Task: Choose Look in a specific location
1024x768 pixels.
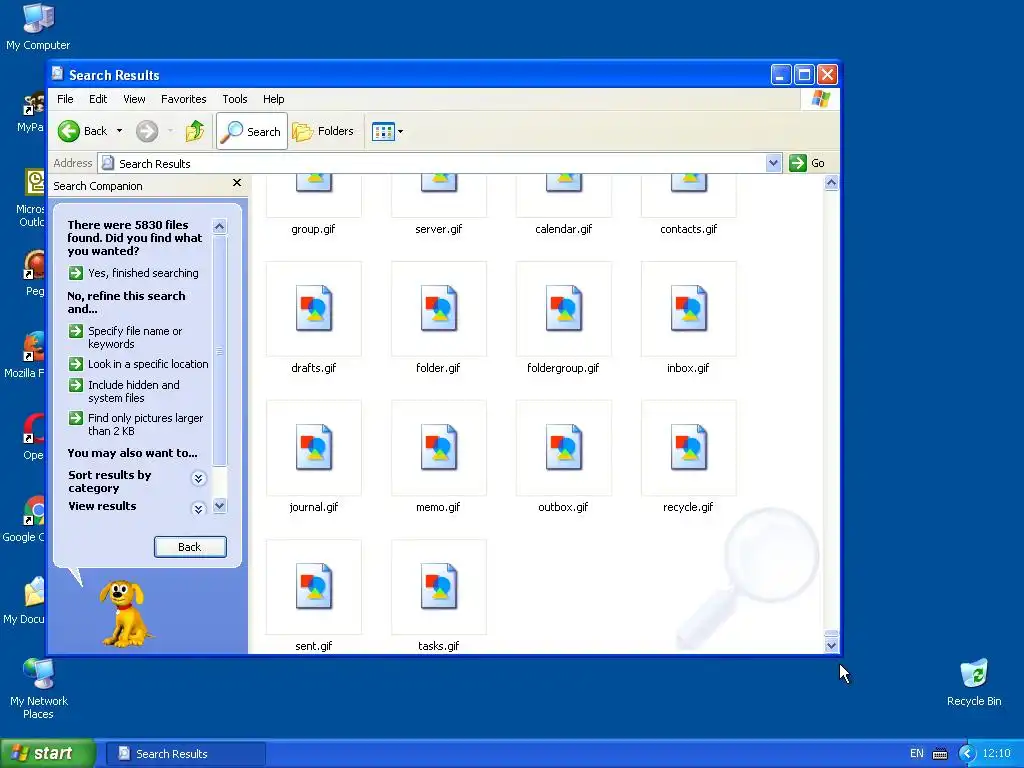Action: click(138, 364)
